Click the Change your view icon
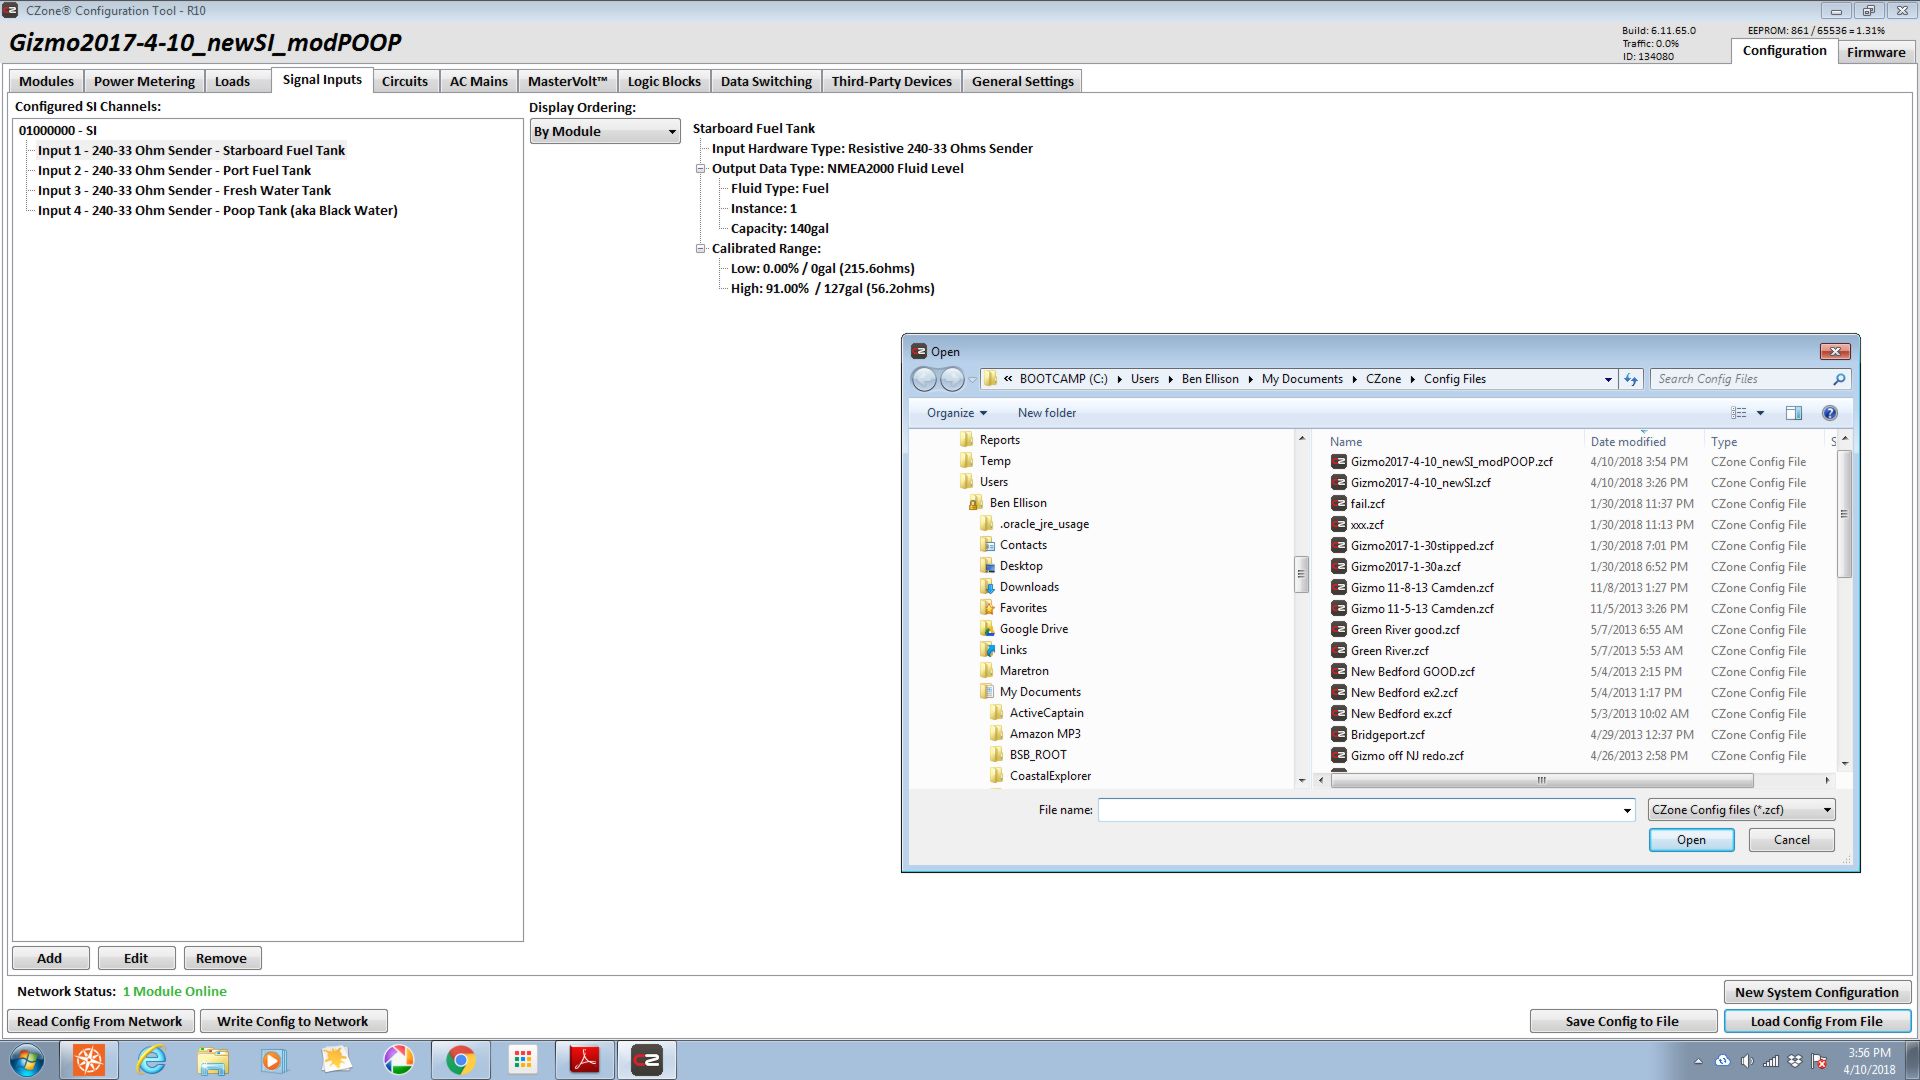 pyautogui.click(x=1739, y=413)
